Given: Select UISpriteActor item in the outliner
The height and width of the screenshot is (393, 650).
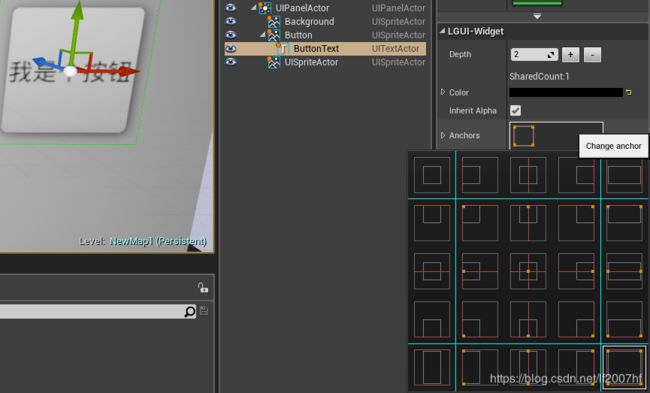Looking at the screenshot, I should coord(311,62).
